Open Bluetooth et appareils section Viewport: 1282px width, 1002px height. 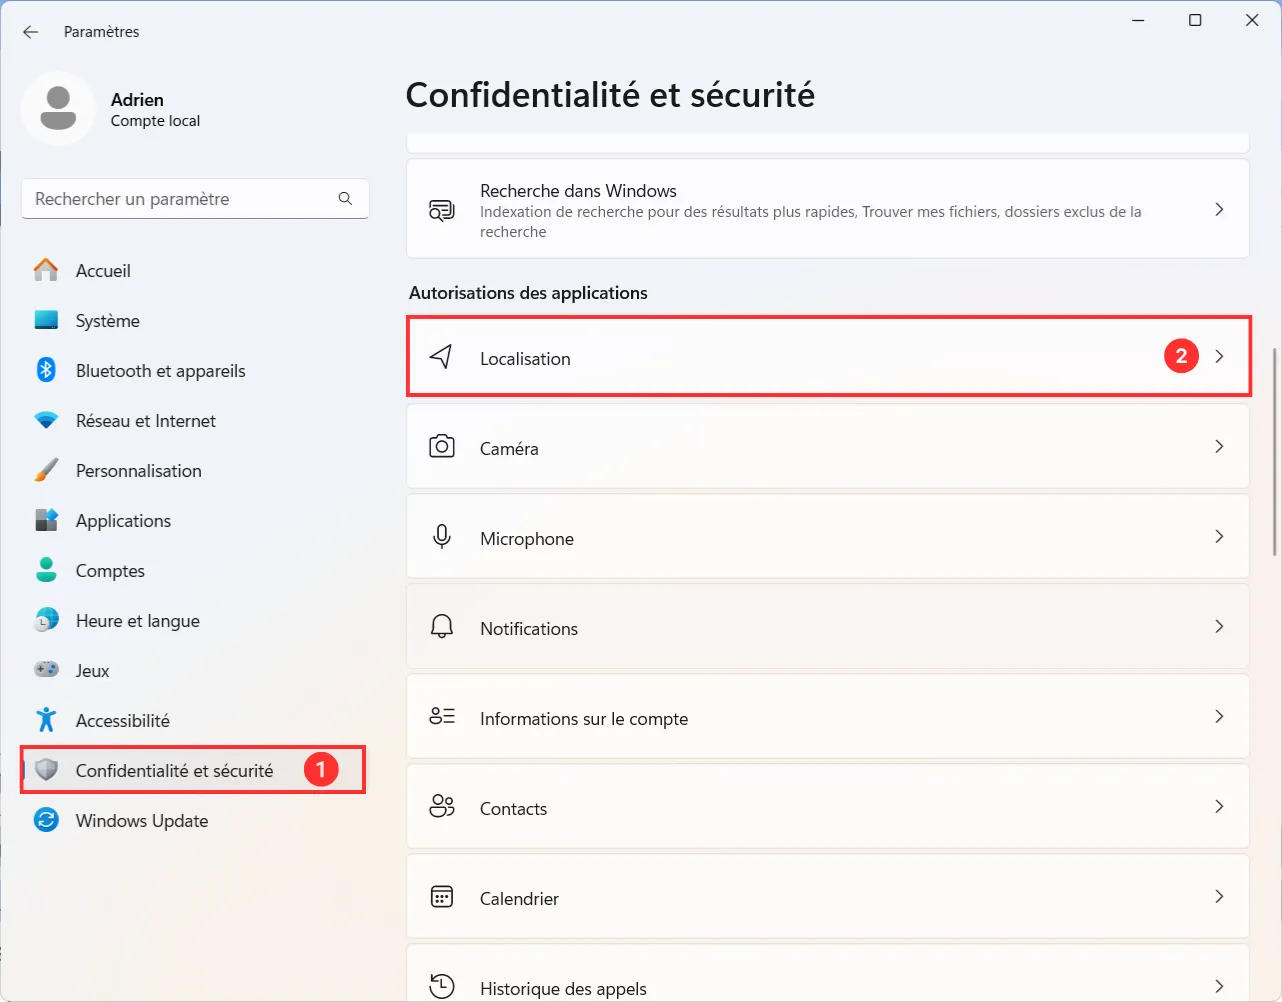[x=161, y=371]
